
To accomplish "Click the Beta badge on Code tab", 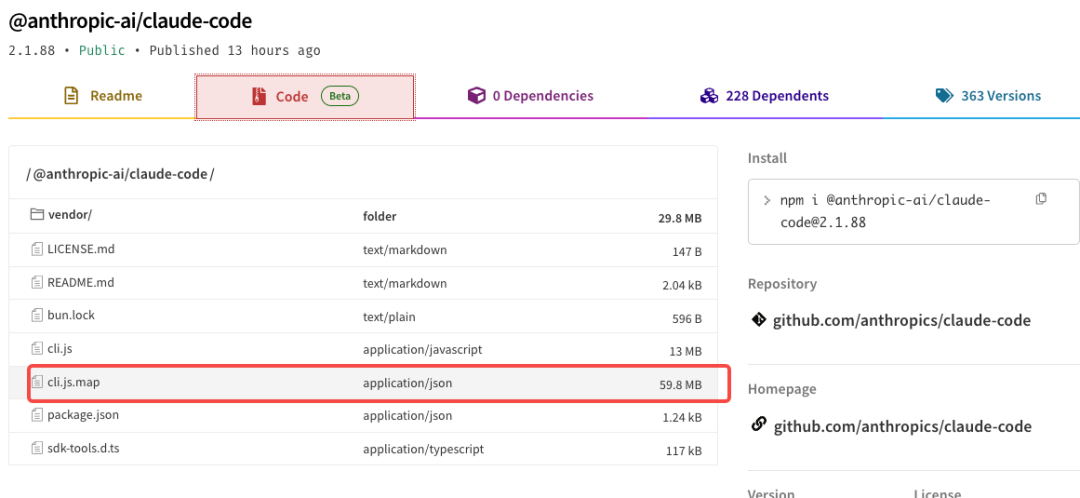I will (340, 96).
